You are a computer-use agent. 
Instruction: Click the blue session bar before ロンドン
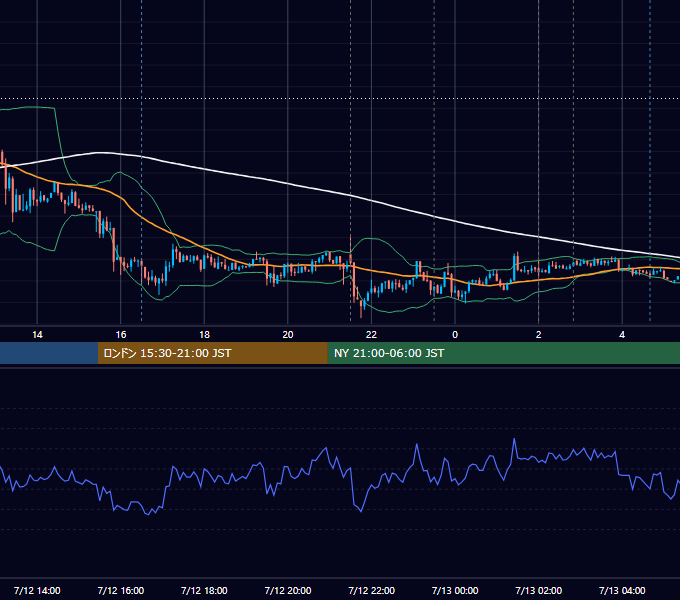click(x=49, y=353)
